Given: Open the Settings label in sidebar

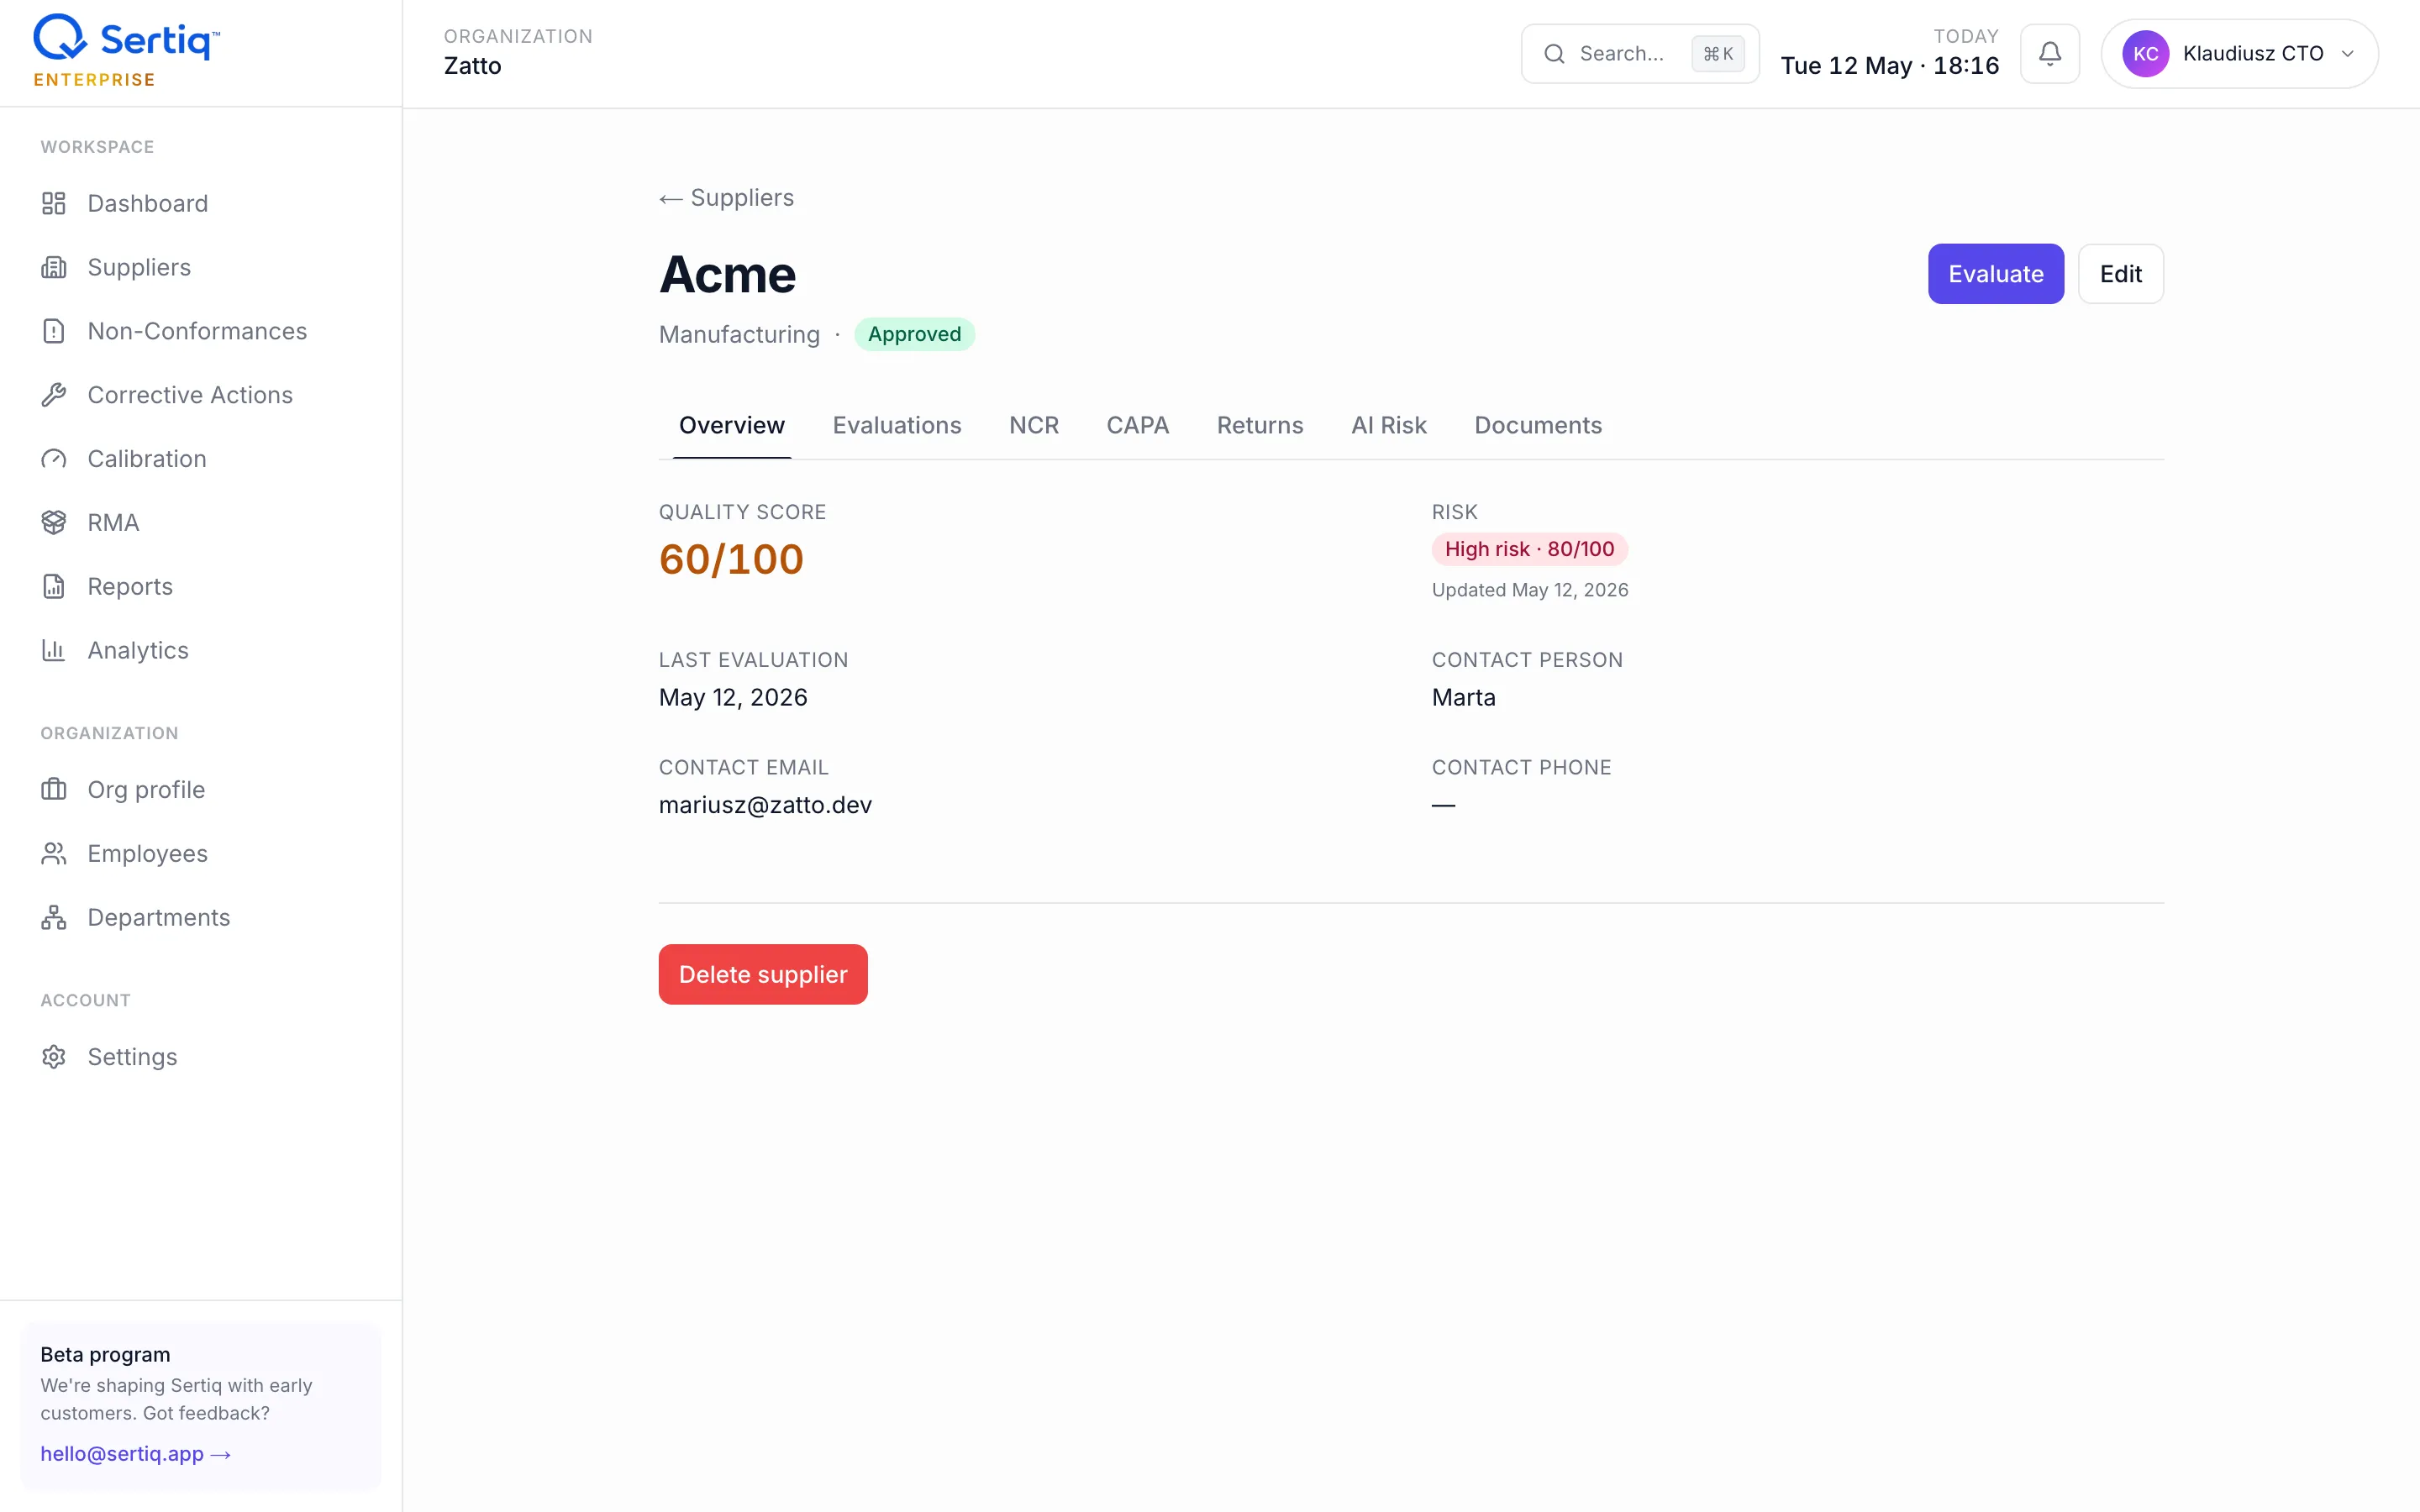Looking at the screenshot, I should [132, 1057].
